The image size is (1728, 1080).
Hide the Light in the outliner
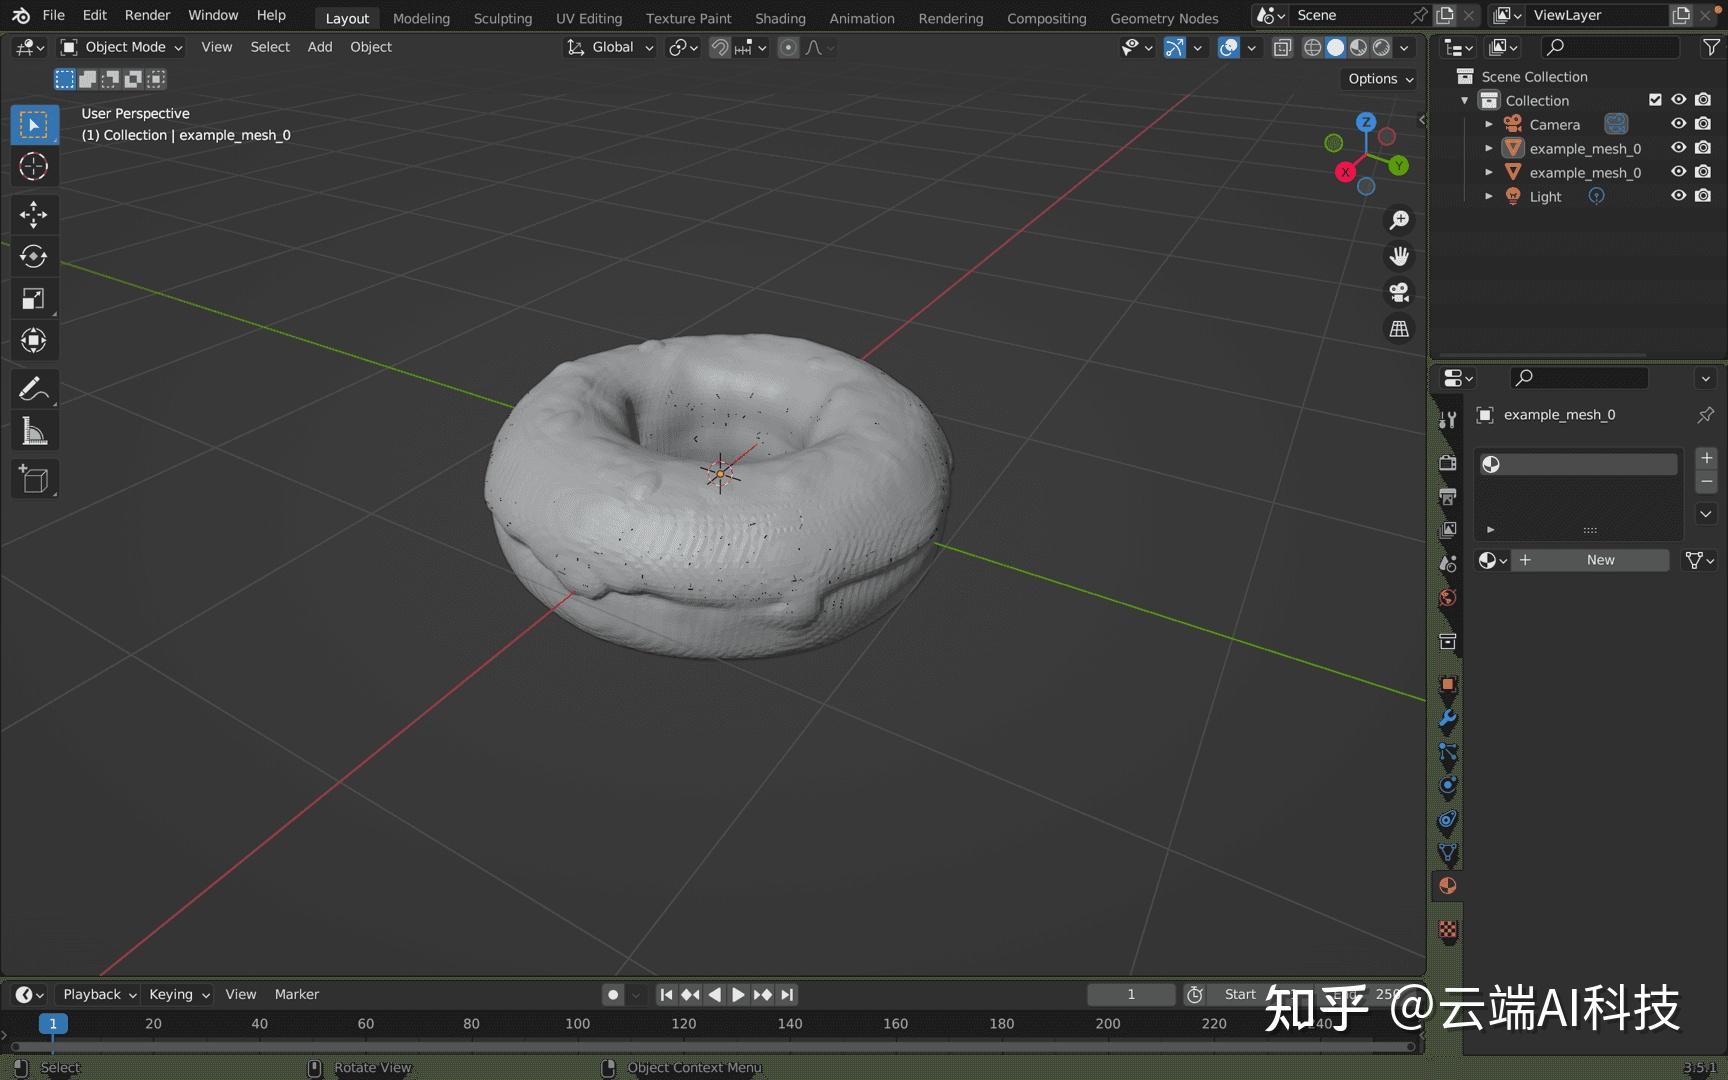tap(1679, 196)
